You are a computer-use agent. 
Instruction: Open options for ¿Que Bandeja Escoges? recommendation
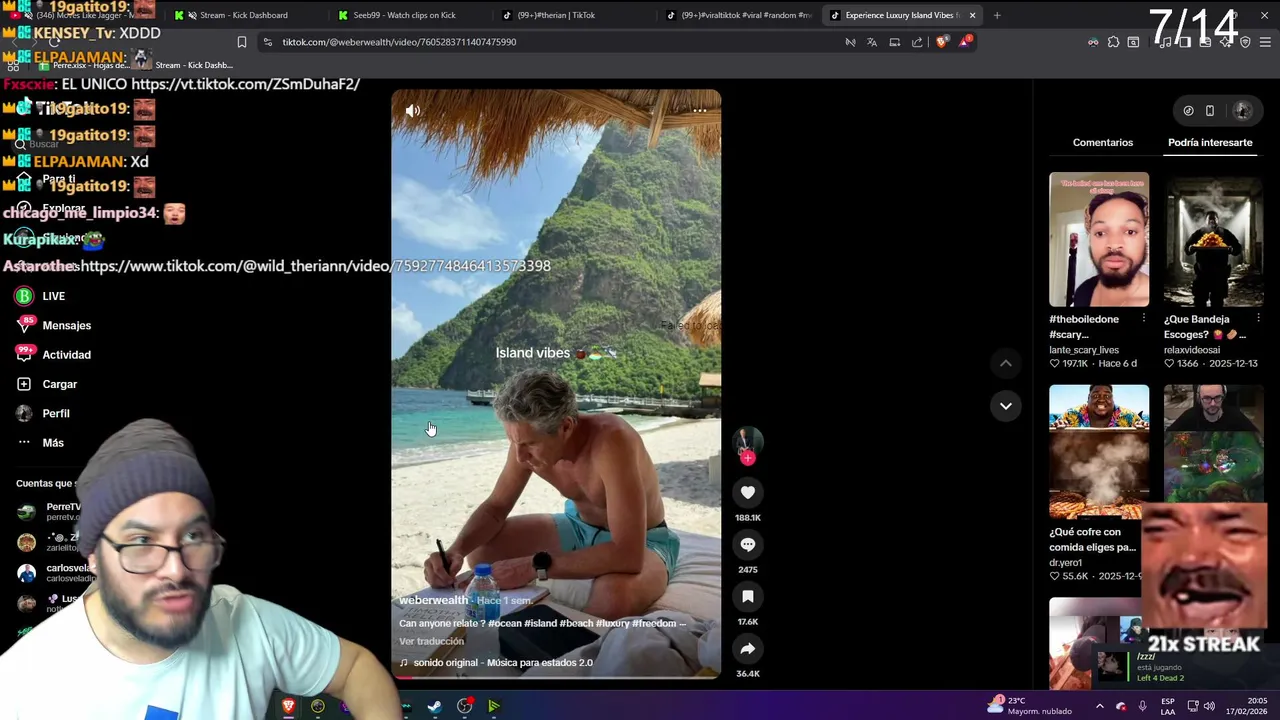1258,319
